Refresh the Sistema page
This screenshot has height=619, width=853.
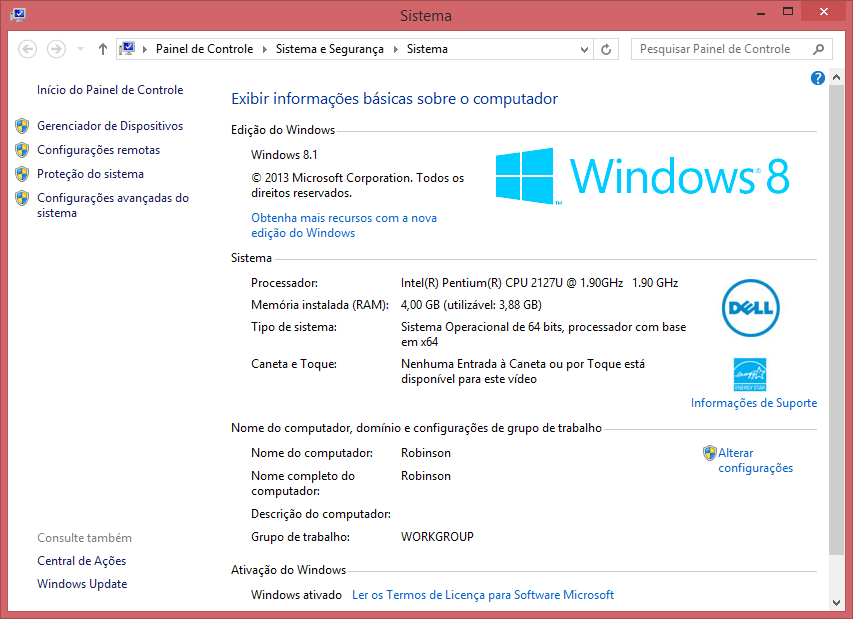click(606, 49)
